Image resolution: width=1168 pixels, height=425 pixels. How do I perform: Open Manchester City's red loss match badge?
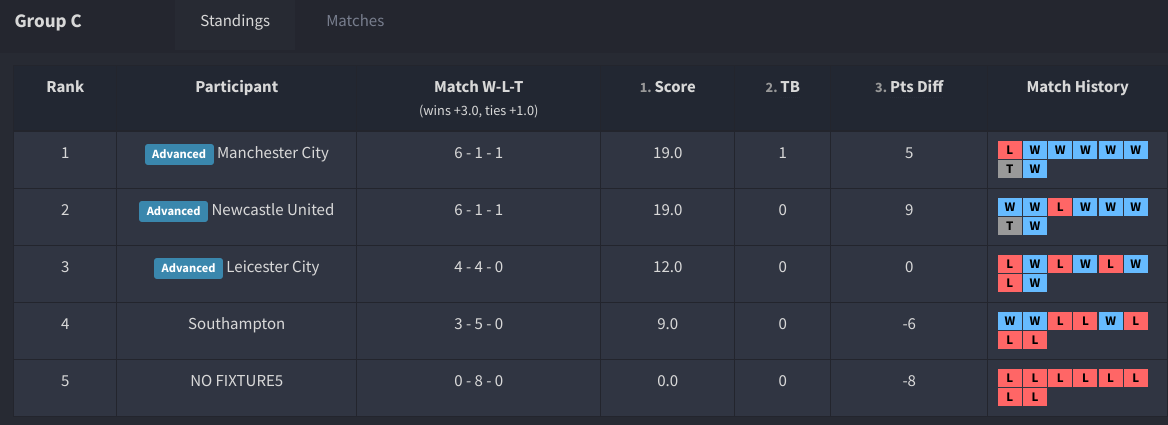(1009, 150)
